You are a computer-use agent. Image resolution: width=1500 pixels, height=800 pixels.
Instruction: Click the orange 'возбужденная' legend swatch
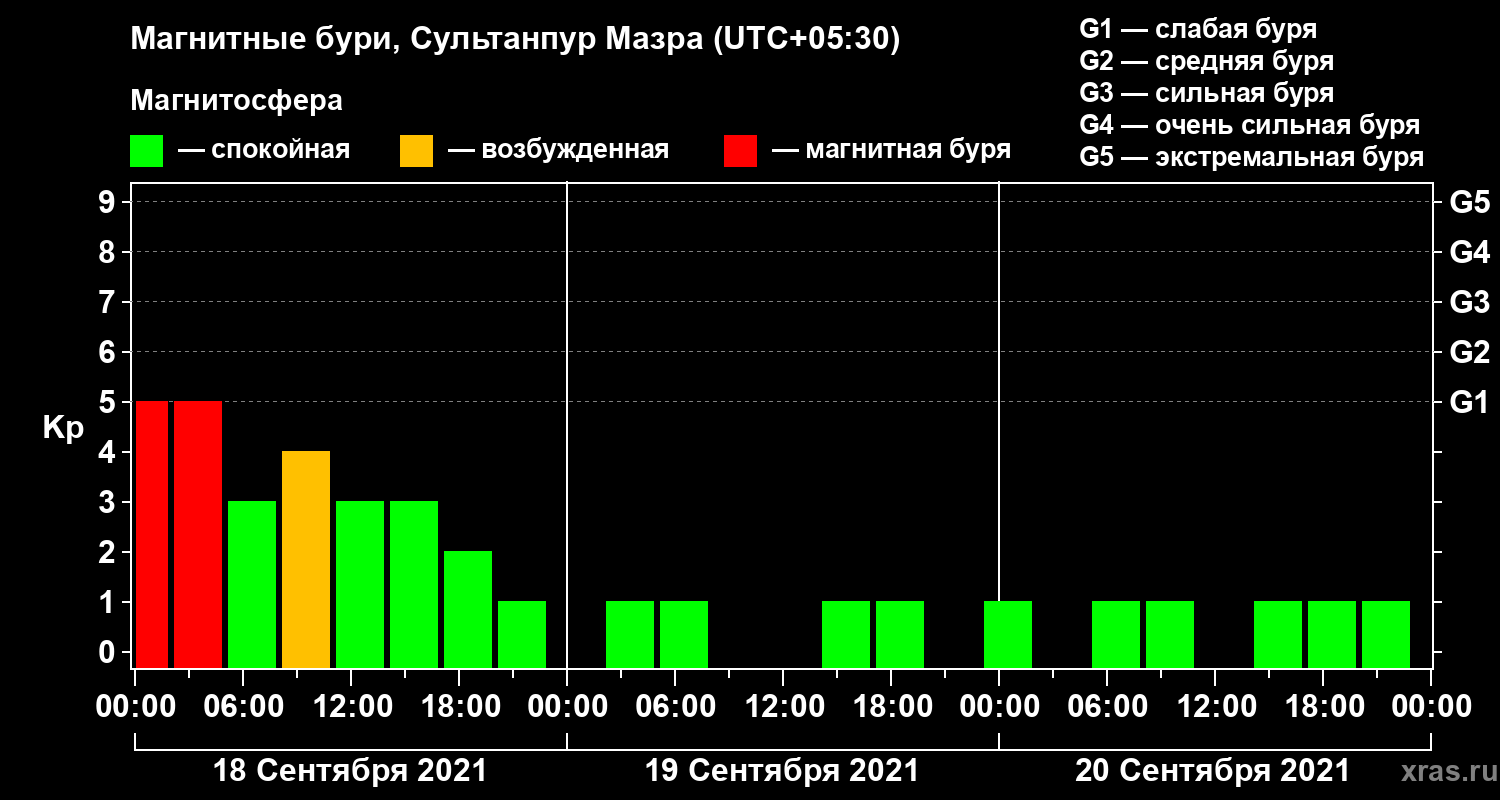(x=416, y=151)
